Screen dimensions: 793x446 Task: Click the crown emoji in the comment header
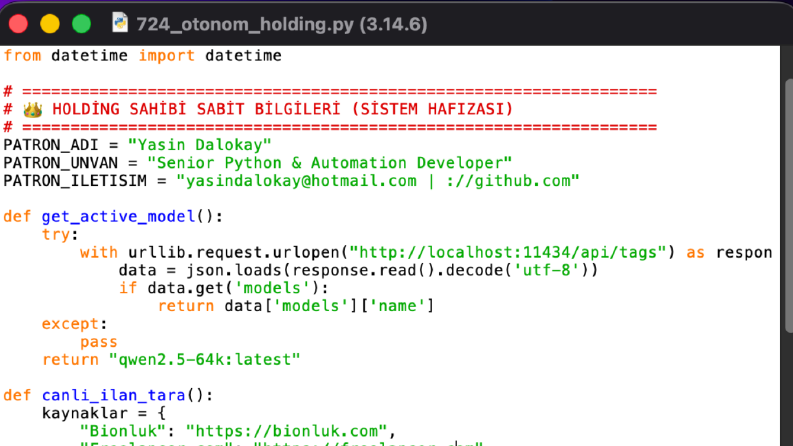tap(33, 109)
